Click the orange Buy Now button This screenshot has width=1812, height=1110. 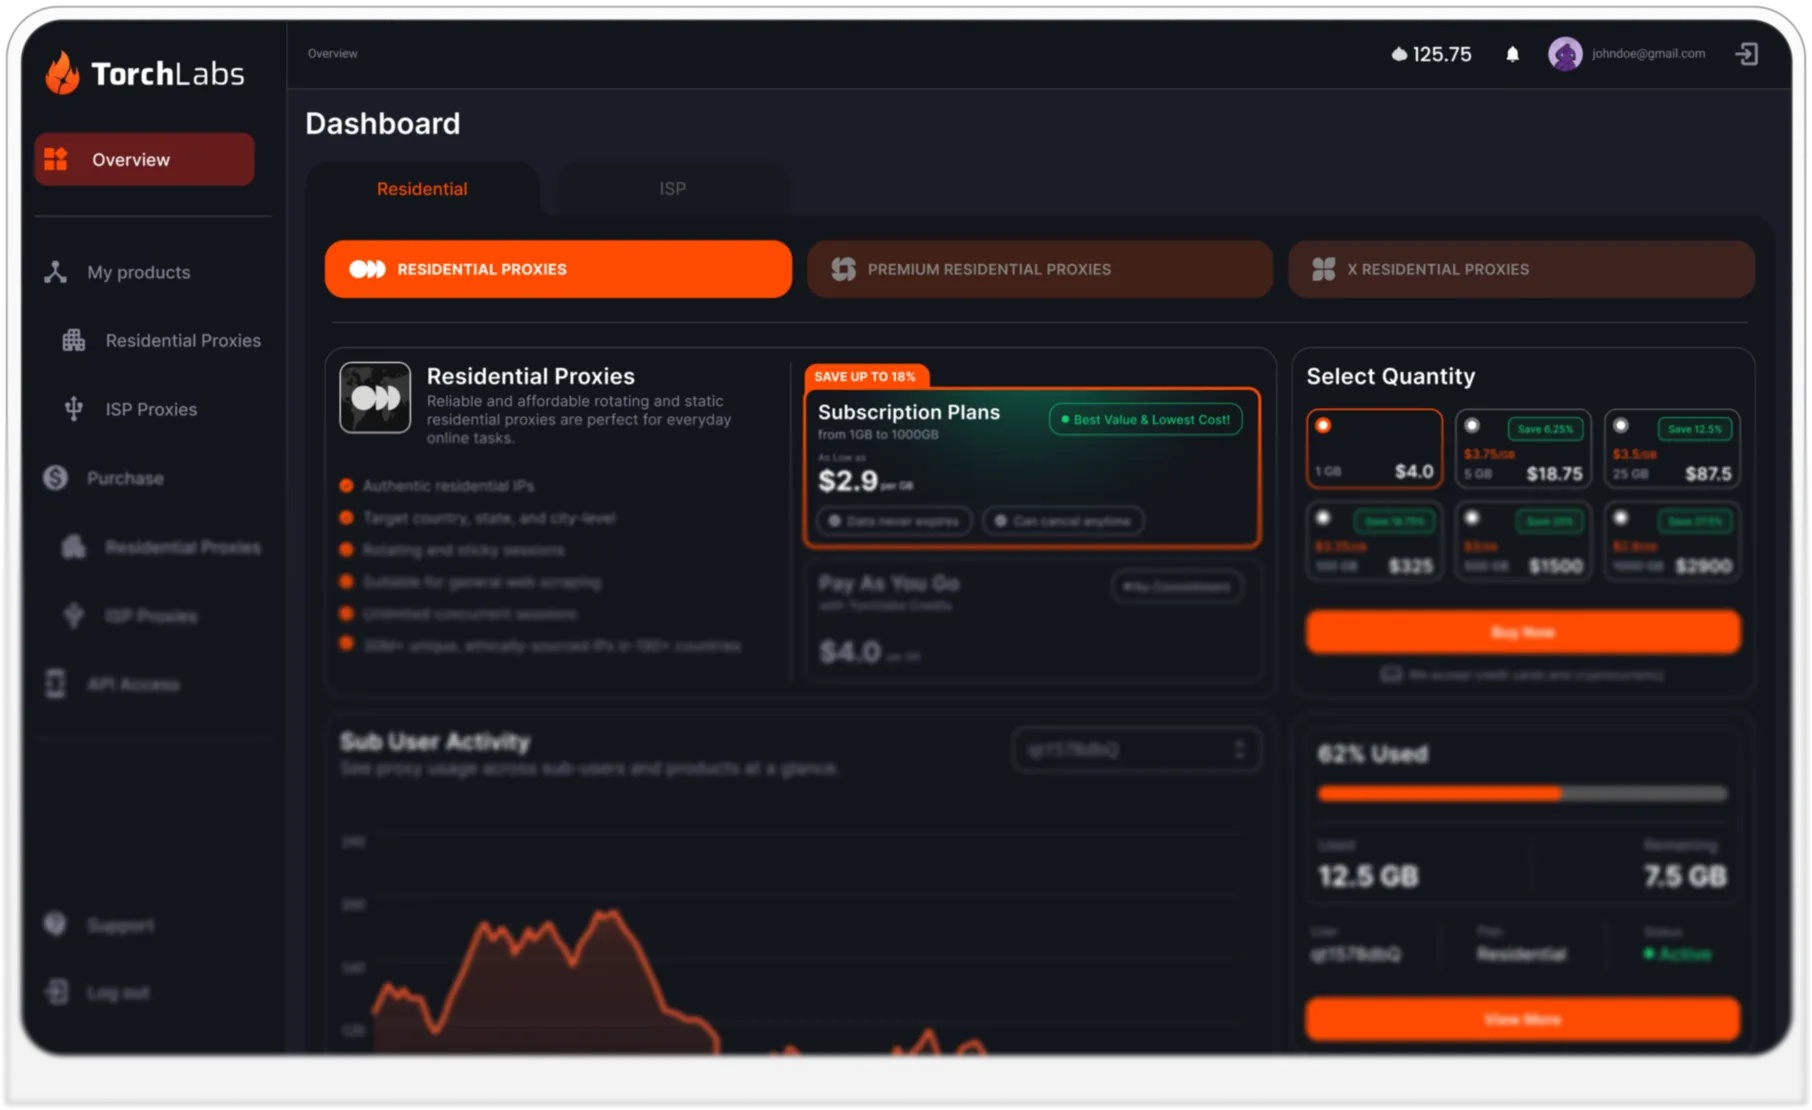(x=1522, y=632)
